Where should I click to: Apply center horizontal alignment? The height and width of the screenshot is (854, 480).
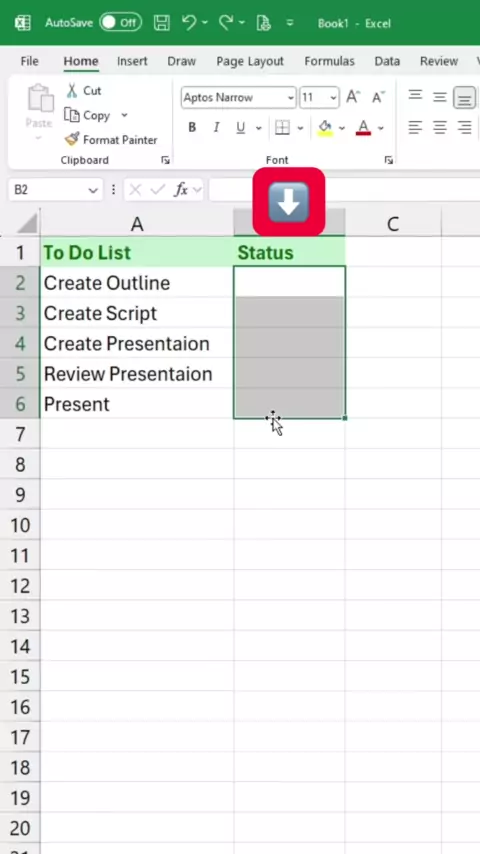coord(440,128)
